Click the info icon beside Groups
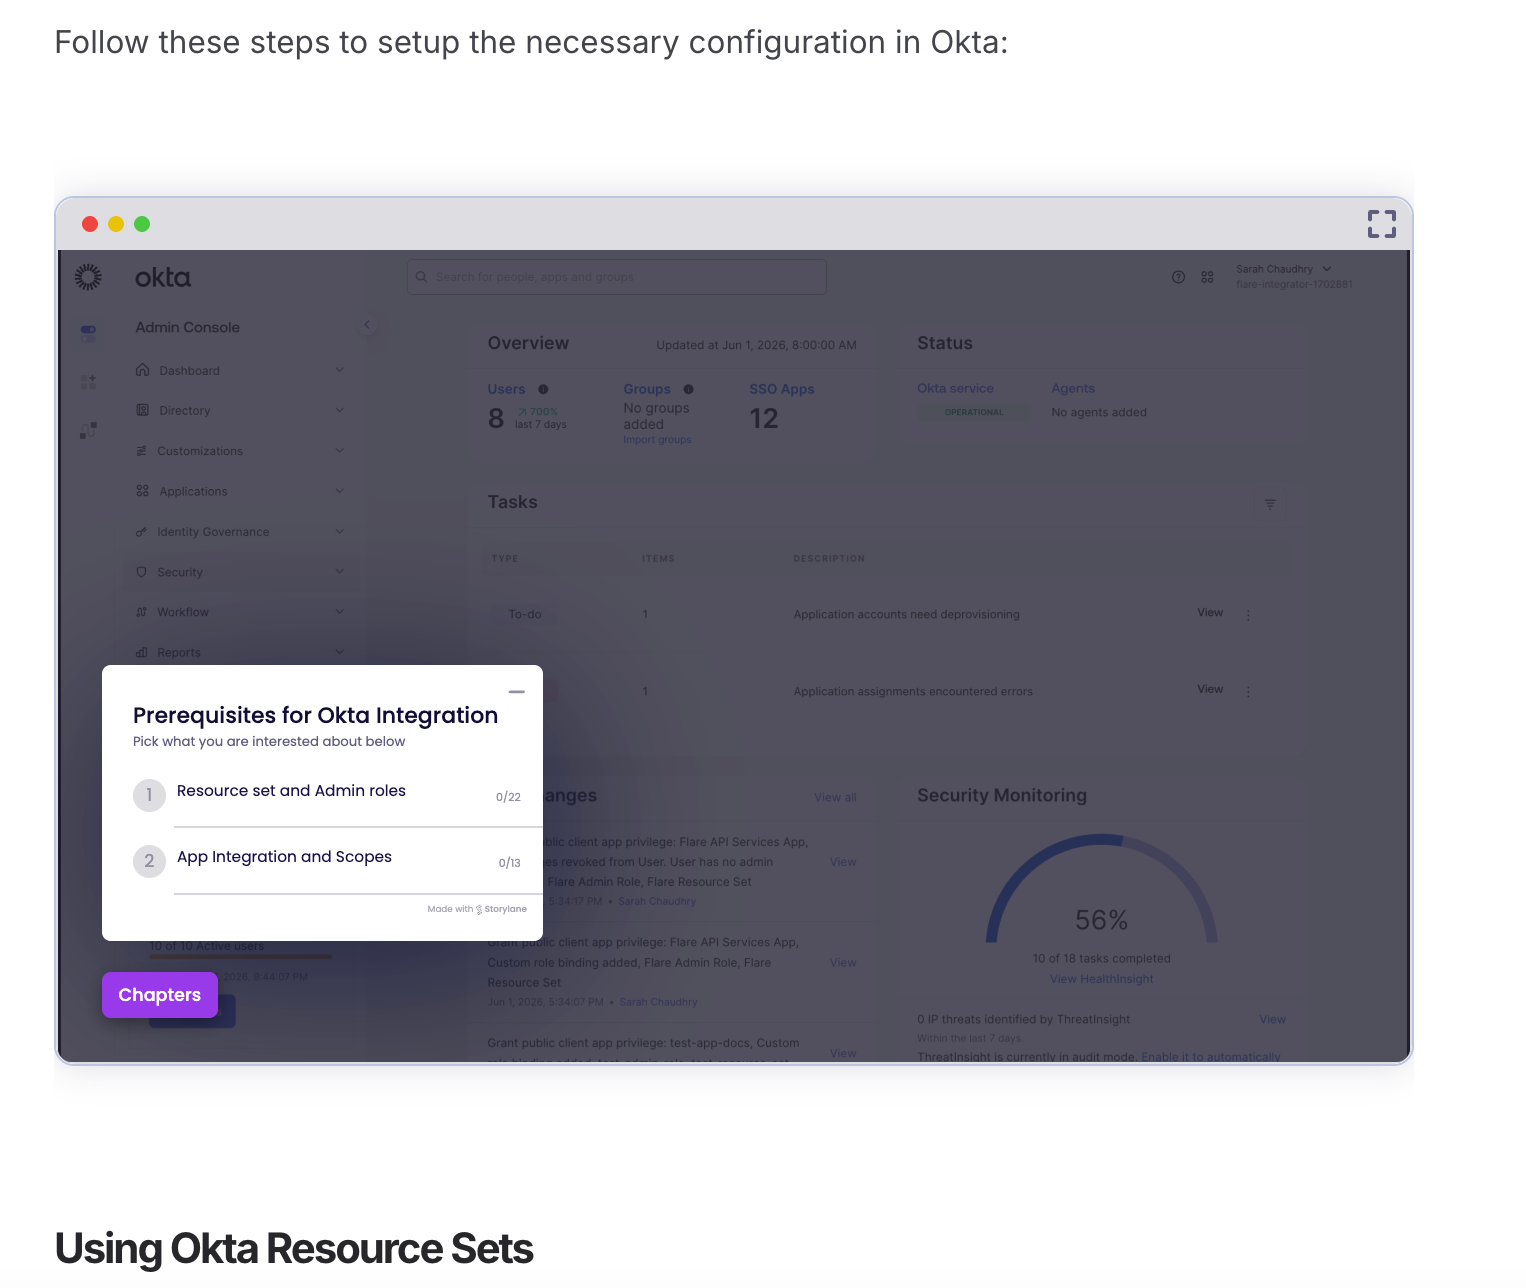The height and width of the screenshot is (1288, 1526). pyautogui.click(x=688, y=389)
